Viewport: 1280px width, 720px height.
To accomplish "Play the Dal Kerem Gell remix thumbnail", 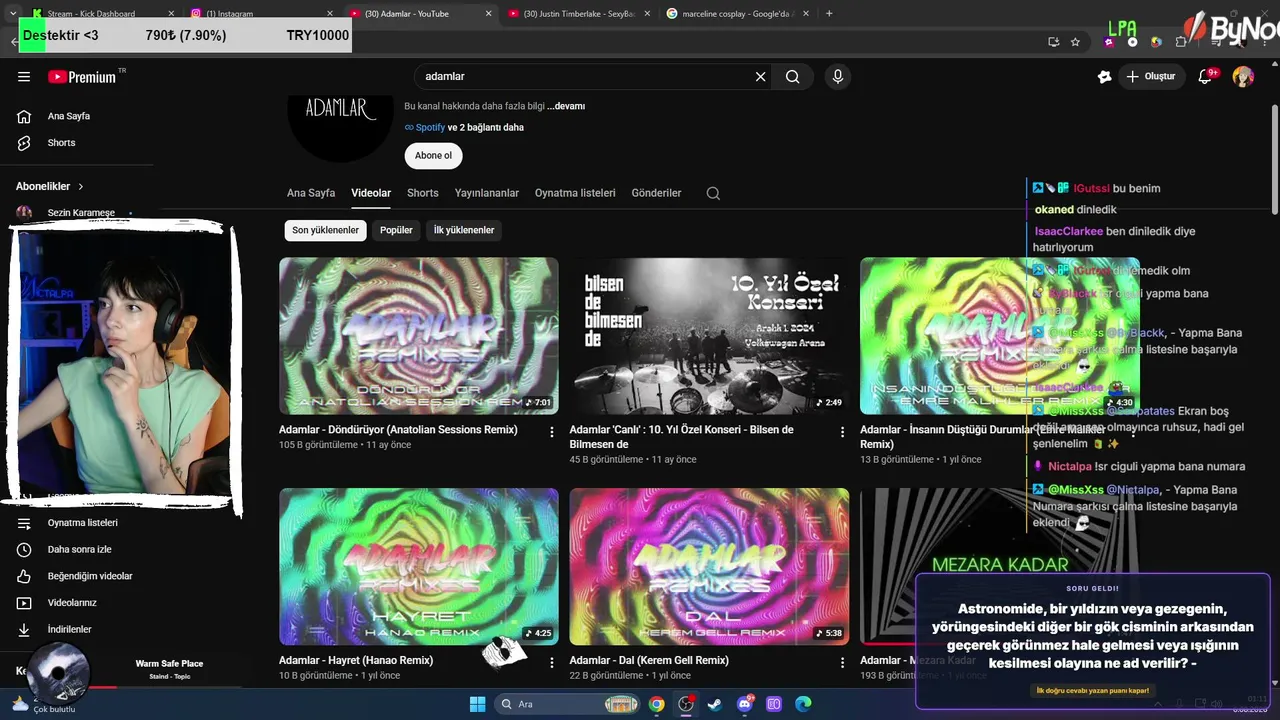I will pyautogui.click(x=709, y=566).
